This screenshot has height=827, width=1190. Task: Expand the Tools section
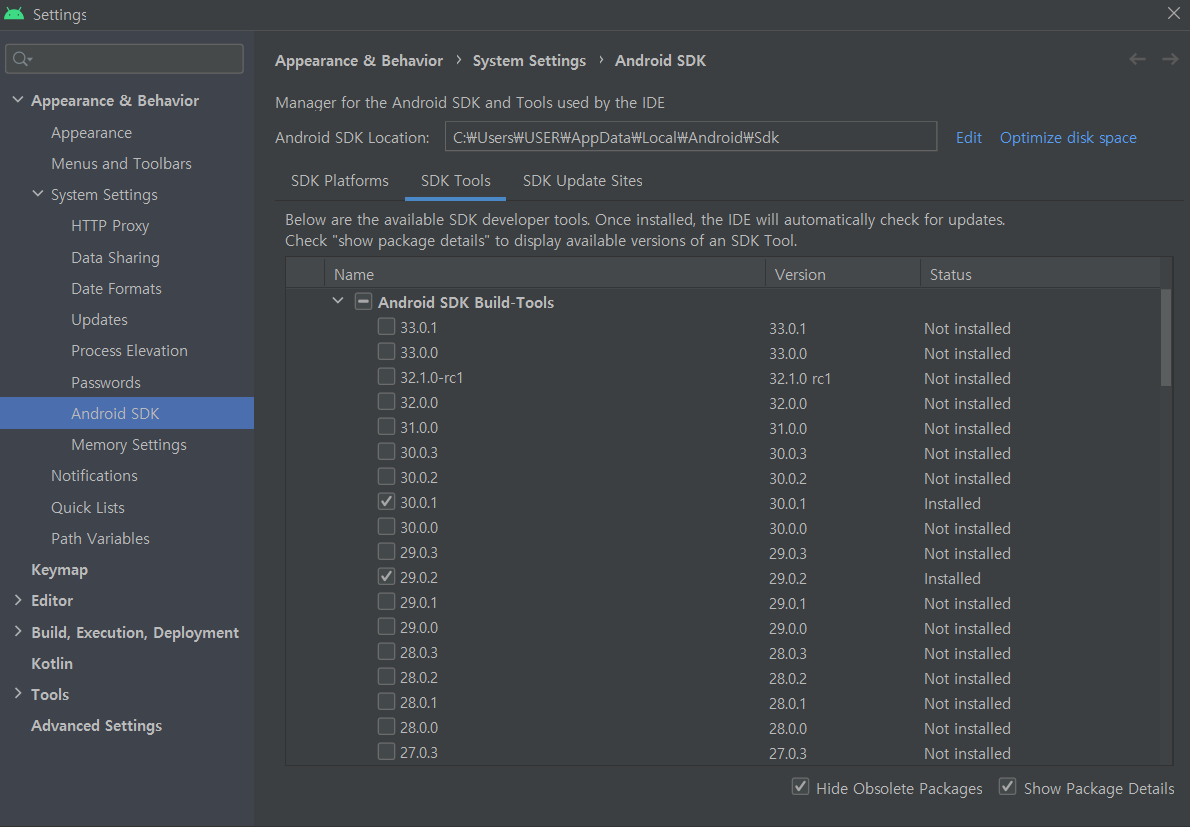[17, 694]
